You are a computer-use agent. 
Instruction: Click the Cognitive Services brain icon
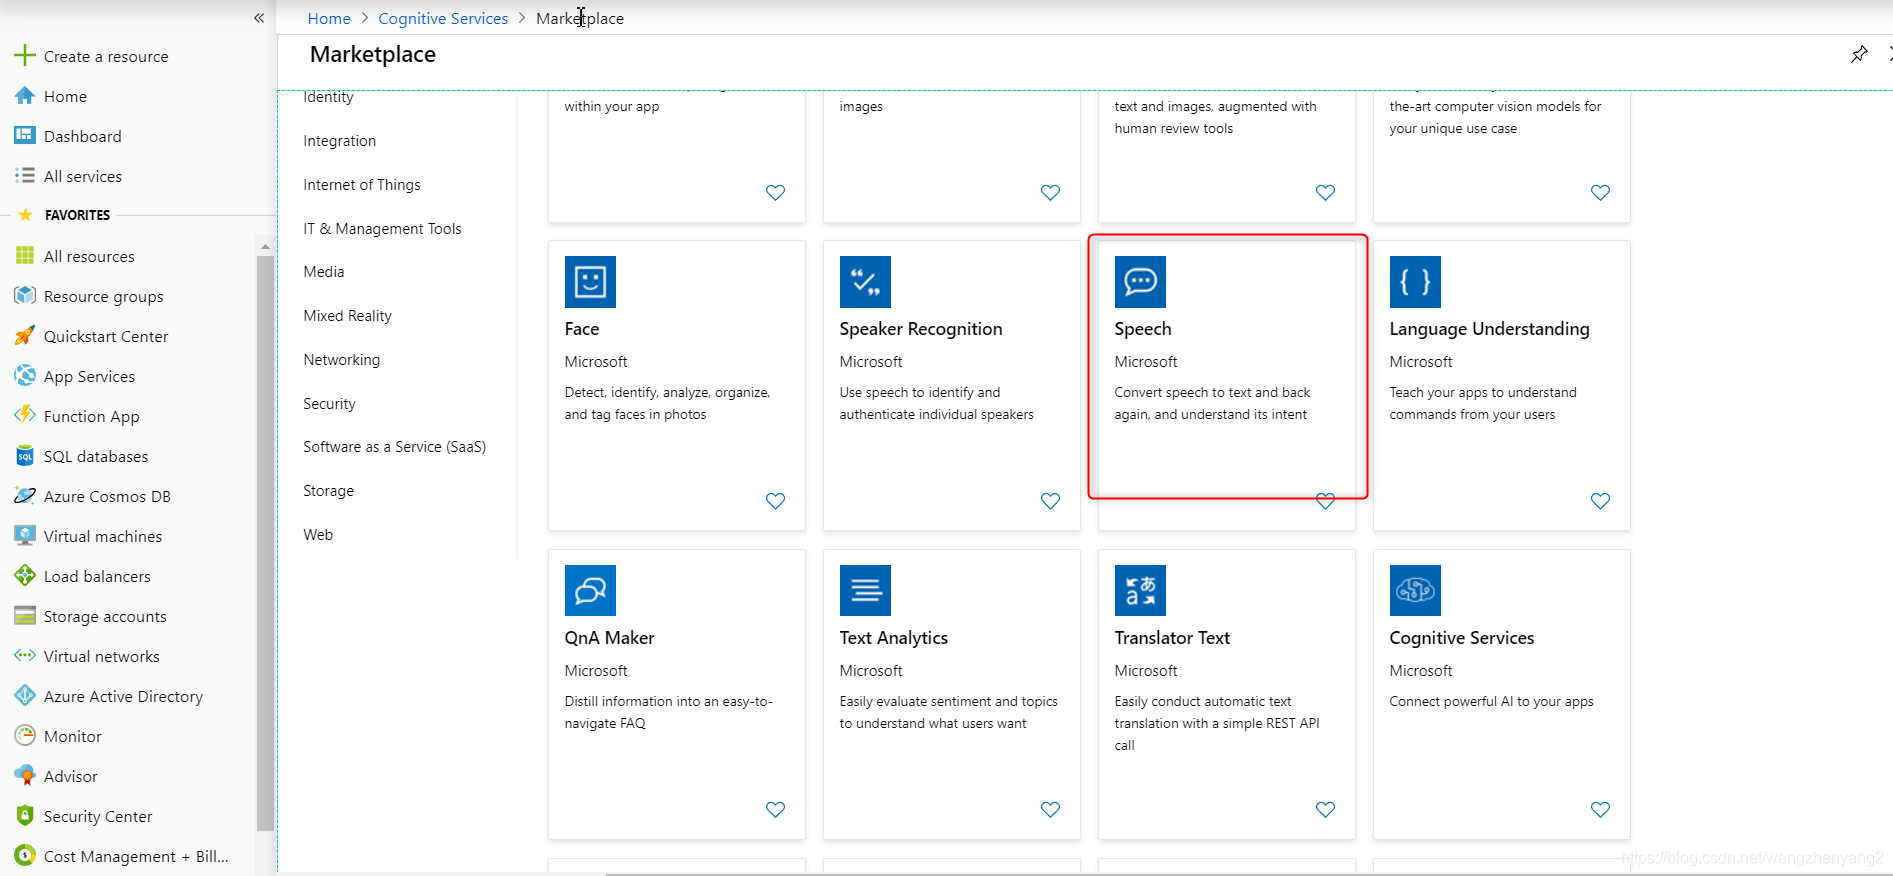[x=1415, y=590]
